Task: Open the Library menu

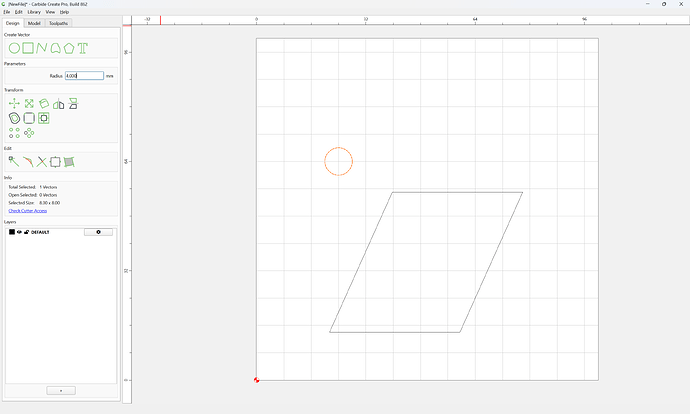Action: click(34, 12)
